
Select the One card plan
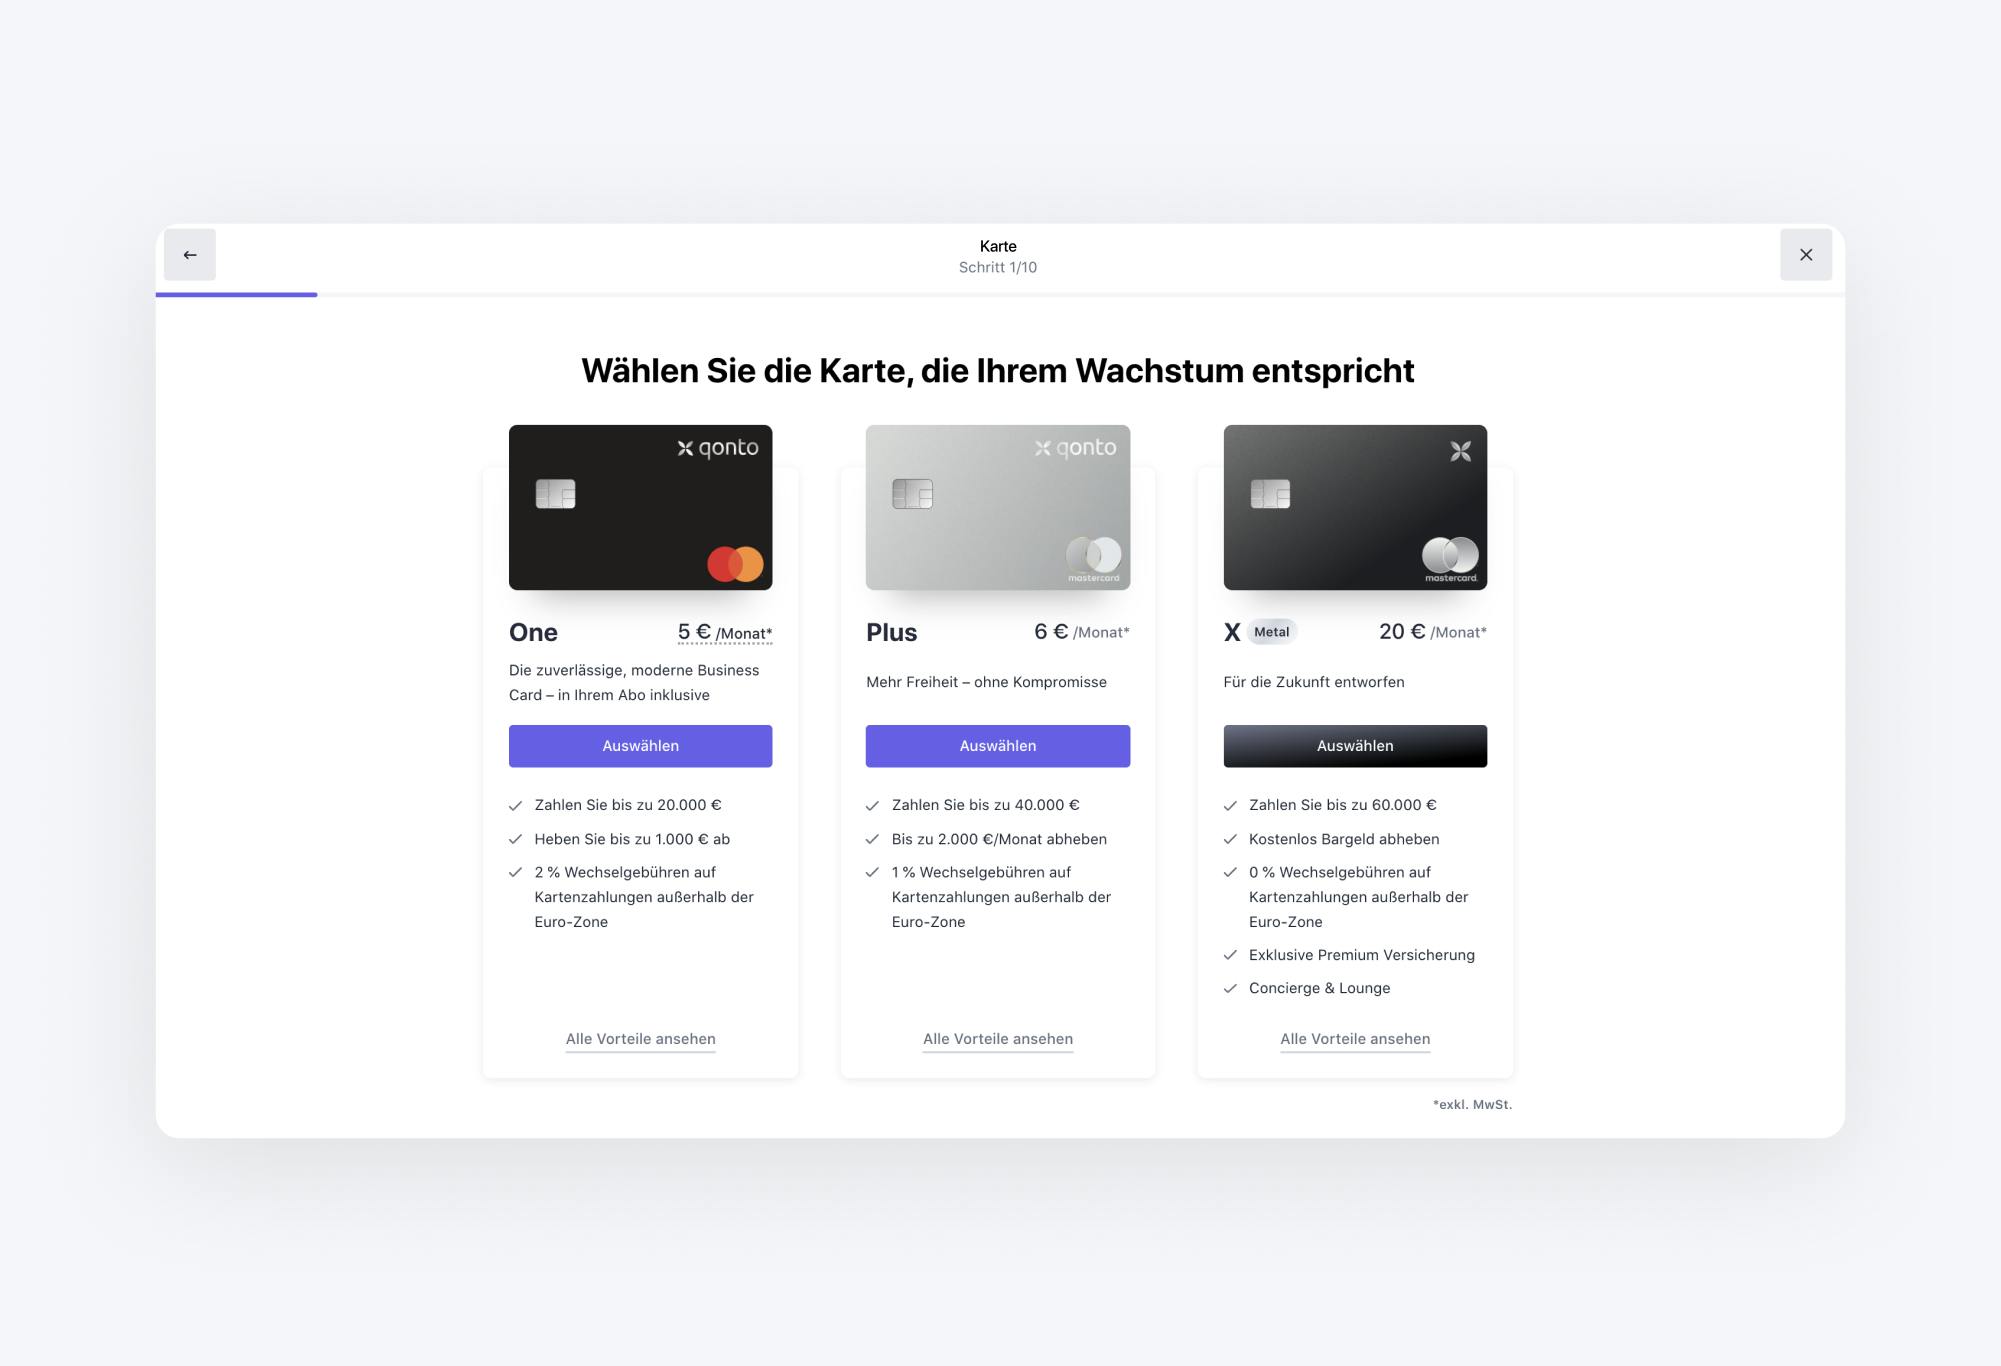[640, 746]
